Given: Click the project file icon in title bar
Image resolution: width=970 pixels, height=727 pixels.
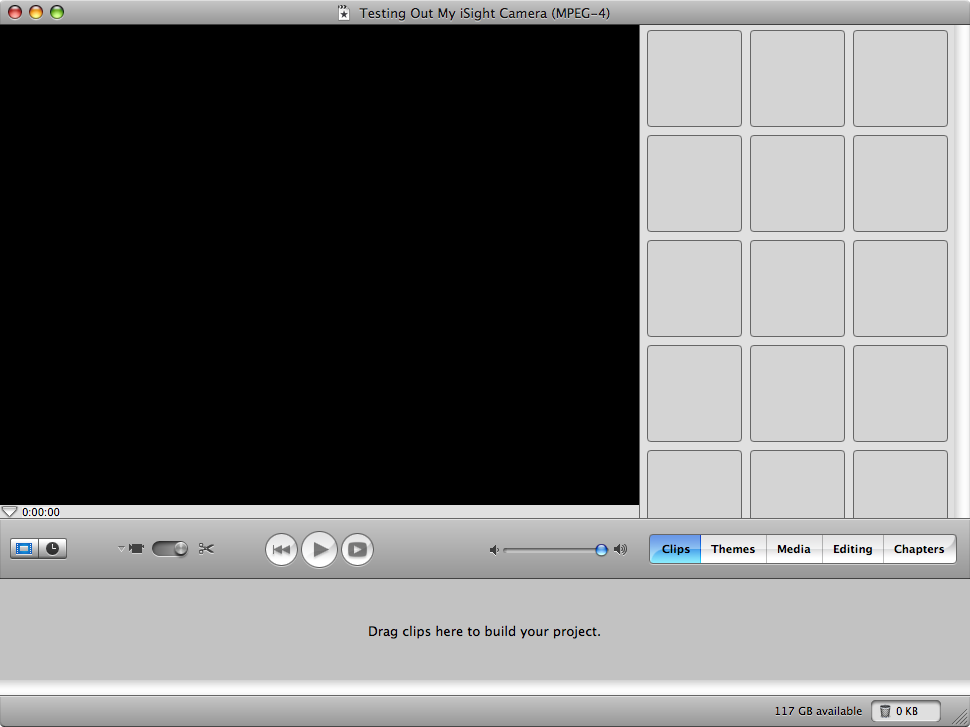Looking at the screenshot, I should click(344, 12).
